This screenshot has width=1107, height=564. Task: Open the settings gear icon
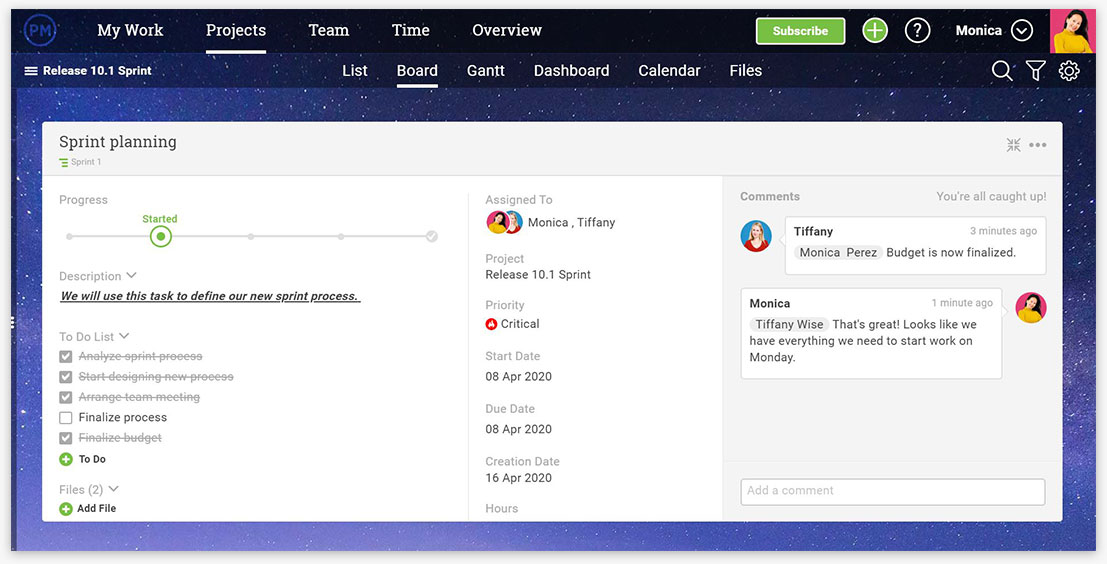[1069, 71]
